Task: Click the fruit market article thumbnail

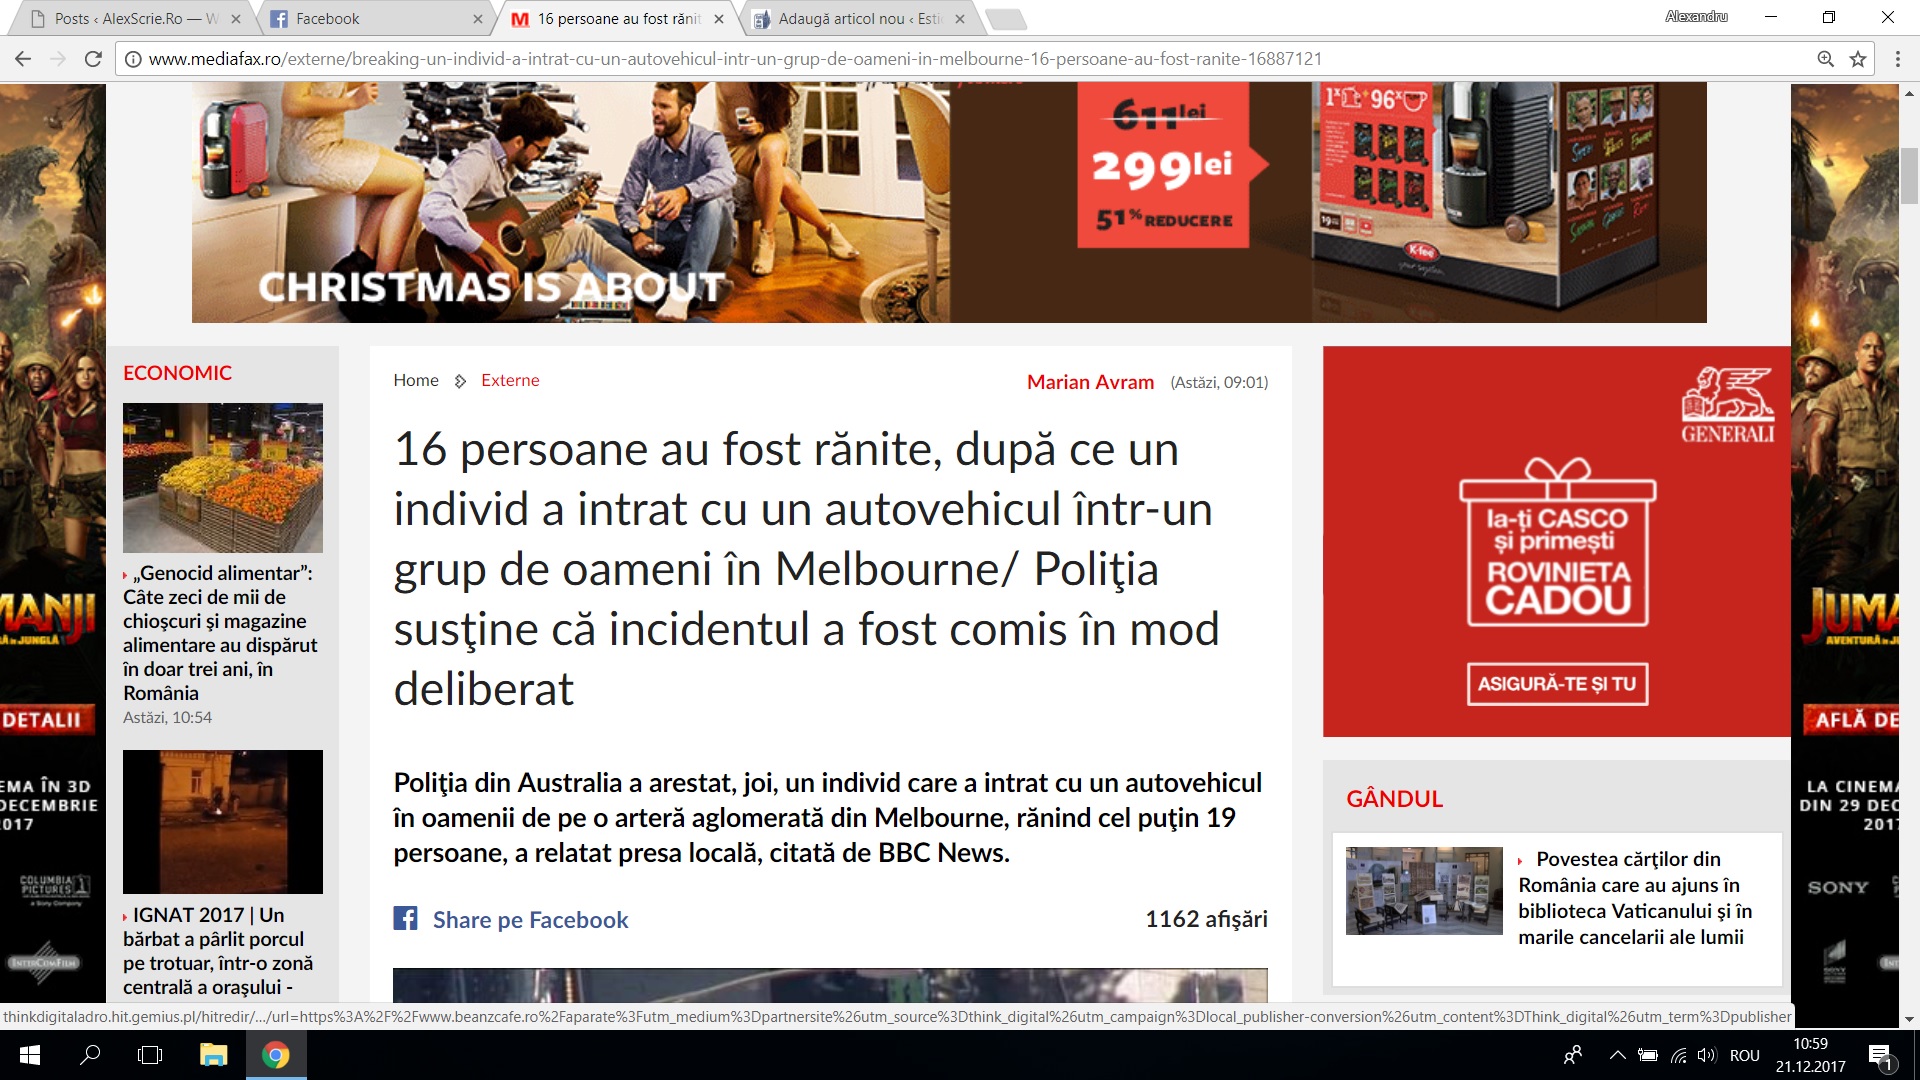Action: 223,478
